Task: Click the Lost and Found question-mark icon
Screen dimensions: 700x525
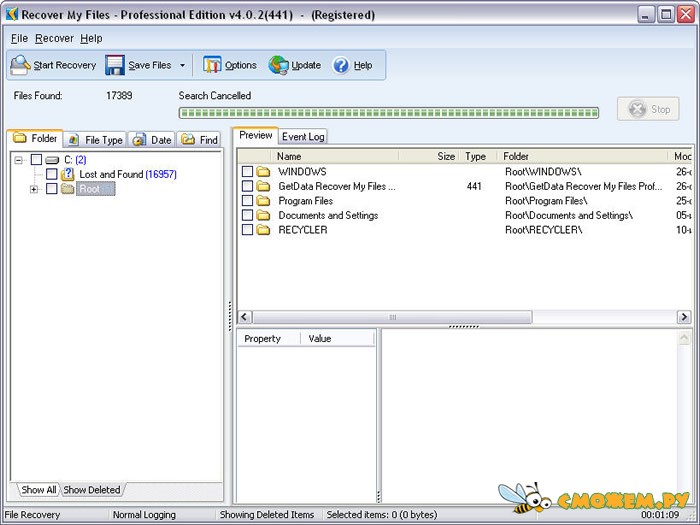Action: (68, 174)
